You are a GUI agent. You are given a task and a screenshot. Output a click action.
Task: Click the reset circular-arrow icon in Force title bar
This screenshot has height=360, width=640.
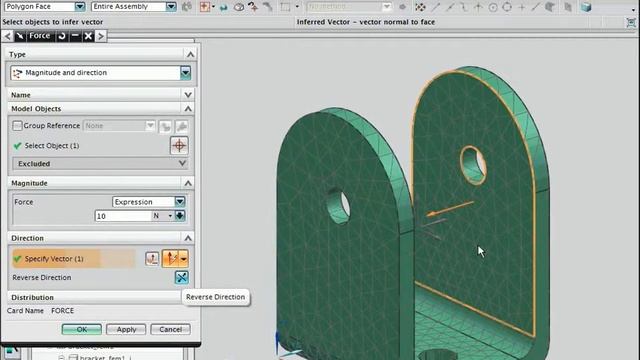(62, 36)
